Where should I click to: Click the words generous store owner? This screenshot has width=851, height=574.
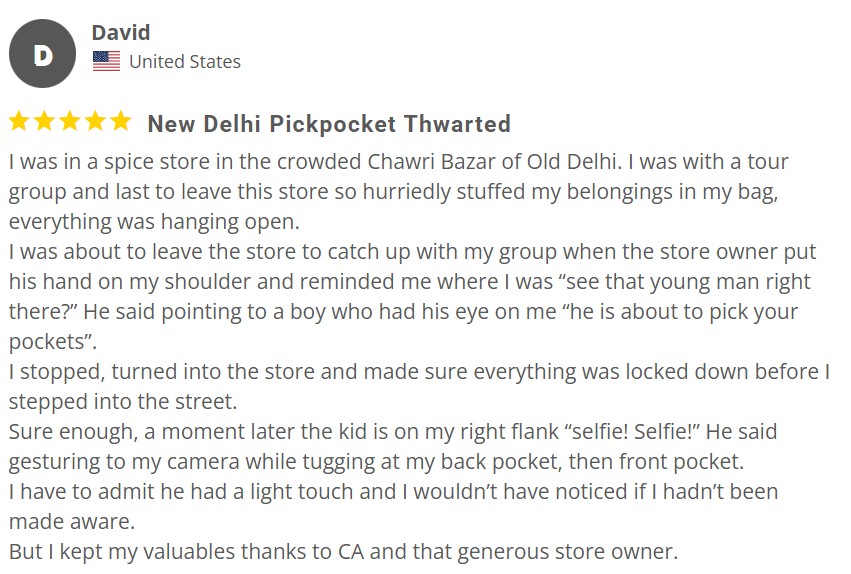click(567, 552)
